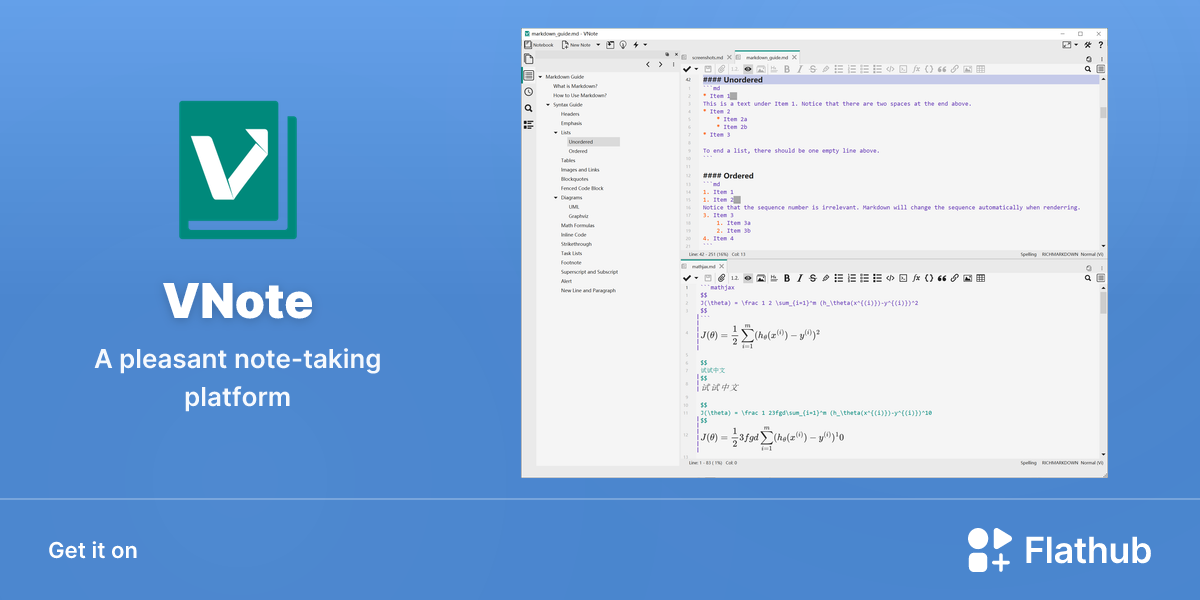1200x600 pixels.
Task: Open the search magnifier sidebar icon
Action: click(528, 108)
